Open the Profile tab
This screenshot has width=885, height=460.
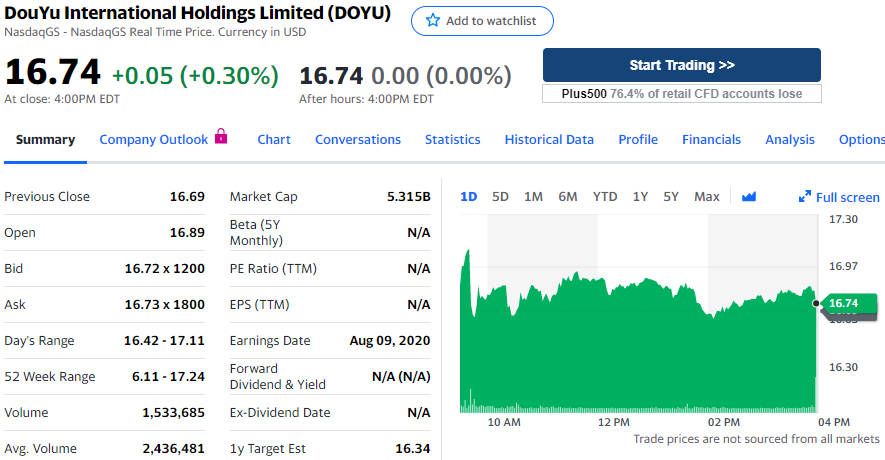(x=638, y=139)
